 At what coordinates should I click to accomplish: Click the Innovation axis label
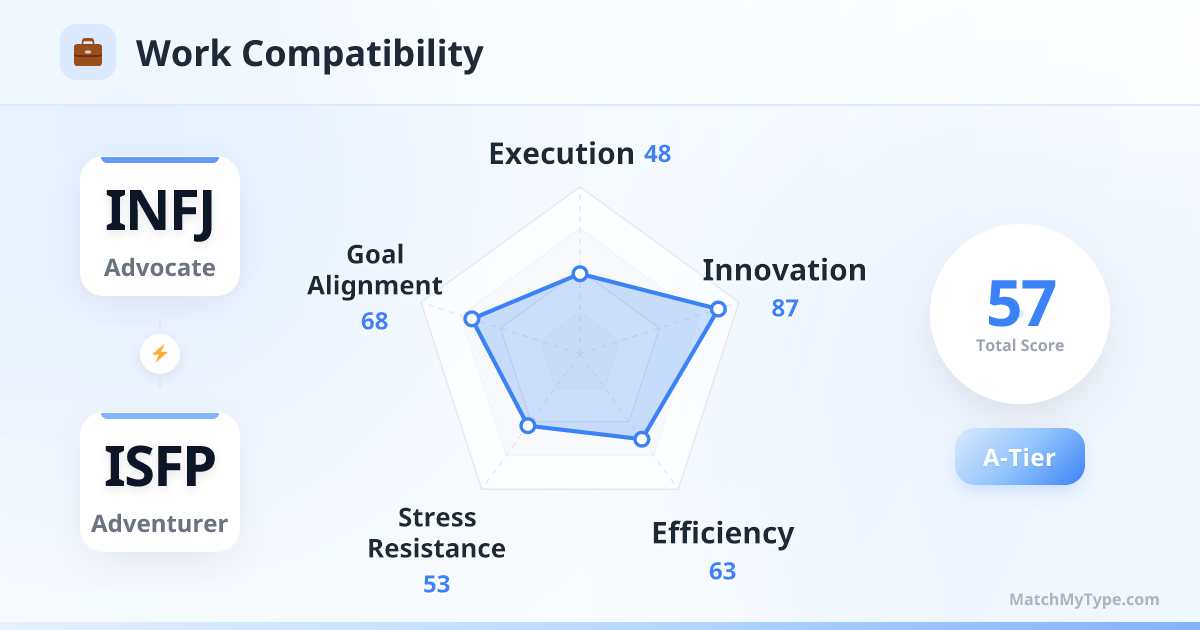point(784,270)
